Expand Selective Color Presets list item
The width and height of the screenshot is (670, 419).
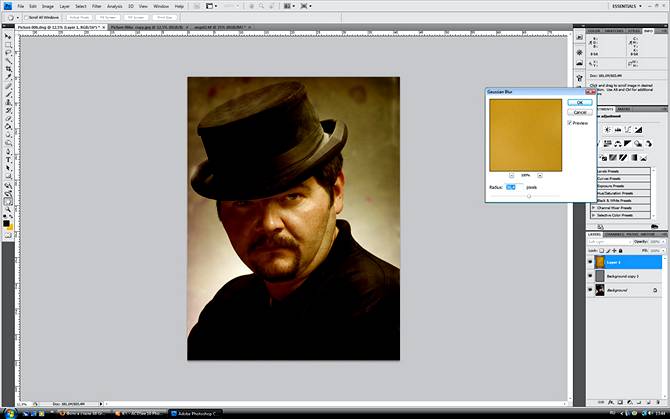(x=594, y=215)
